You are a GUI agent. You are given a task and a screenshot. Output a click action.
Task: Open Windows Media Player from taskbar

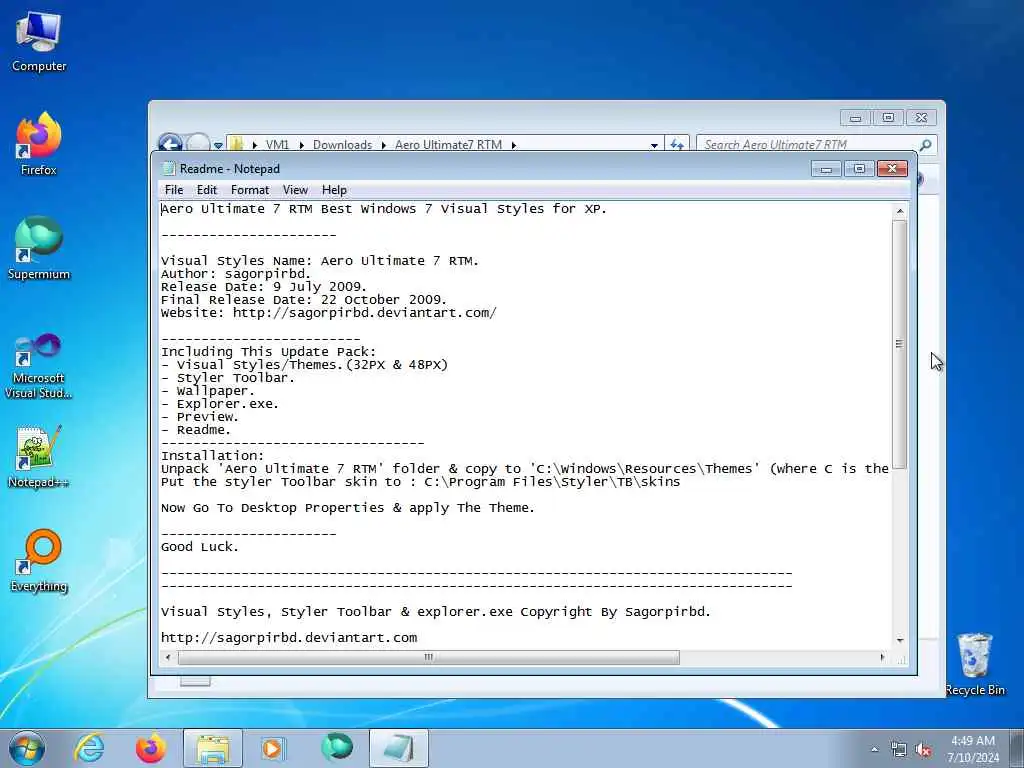272,748
